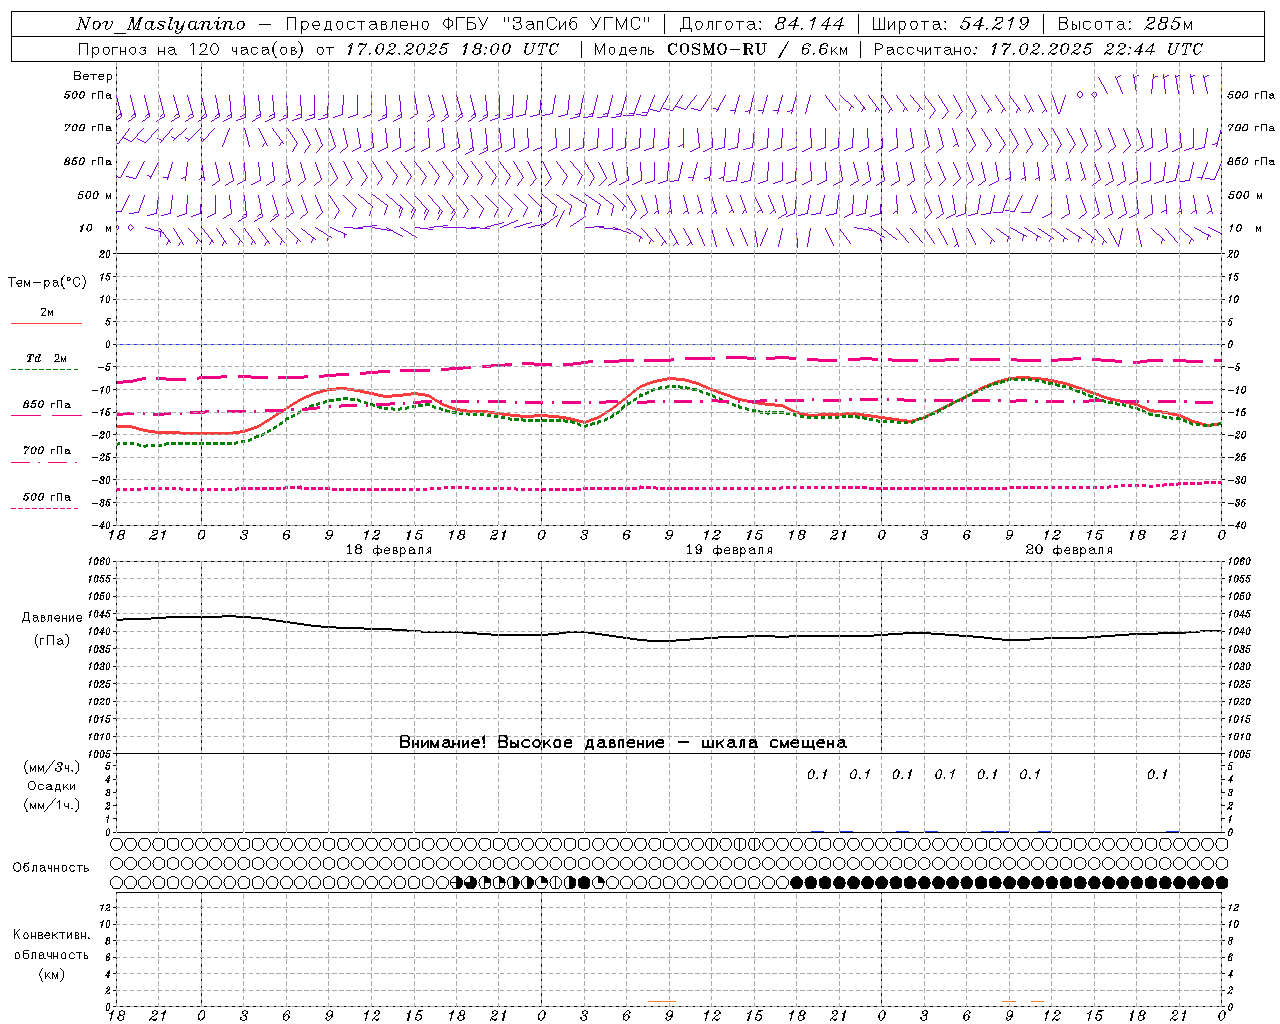This screenshot has height=1024, width=1280.
Task: Click the 'Внимание! Высокое давление – шкала смещена' warning
Action: pos(623,742)
